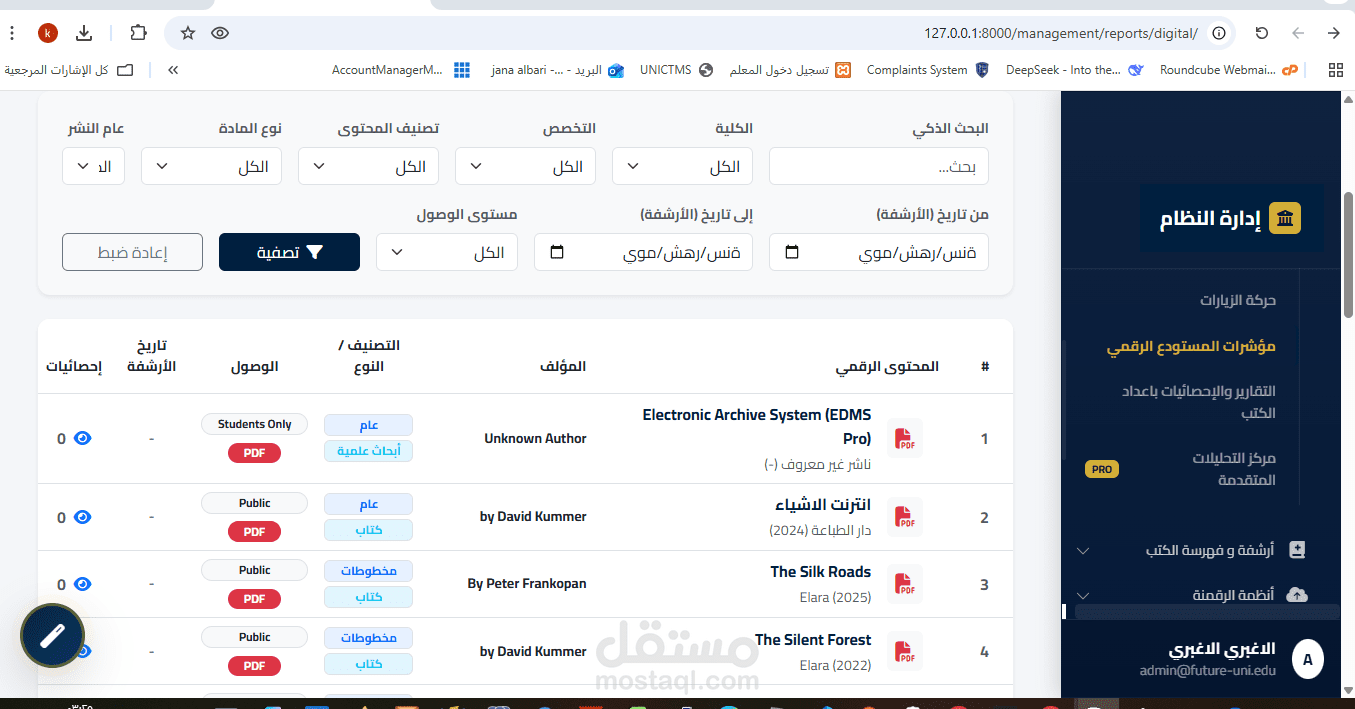Reload the browser page

pyautogui.click(x=1262, y=33)
